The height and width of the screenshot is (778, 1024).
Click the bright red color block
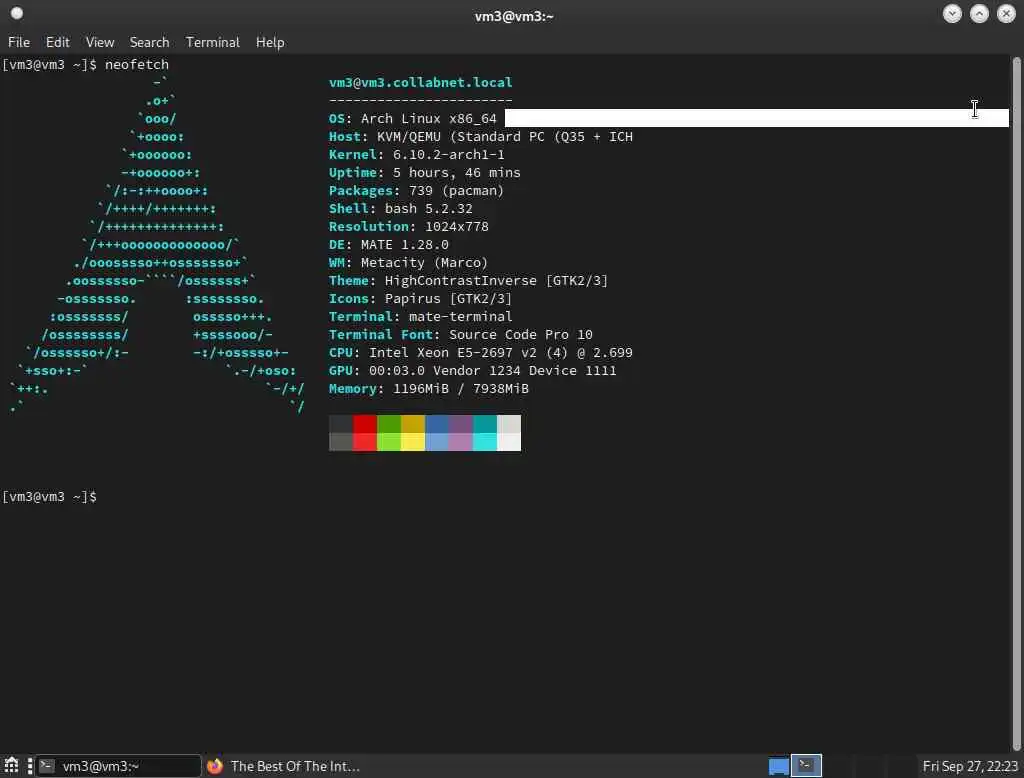[x=365, y=442]
